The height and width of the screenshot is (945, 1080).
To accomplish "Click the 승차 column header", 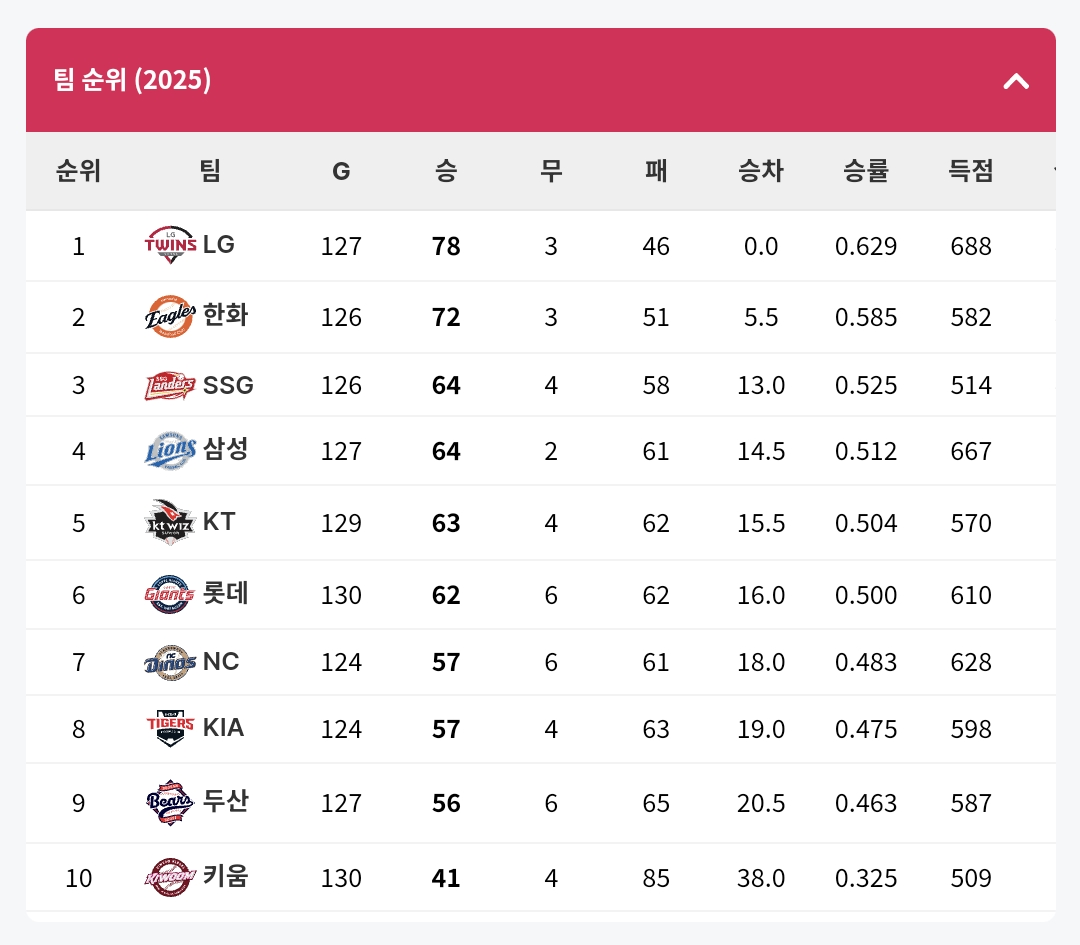I will coord(761,171).
